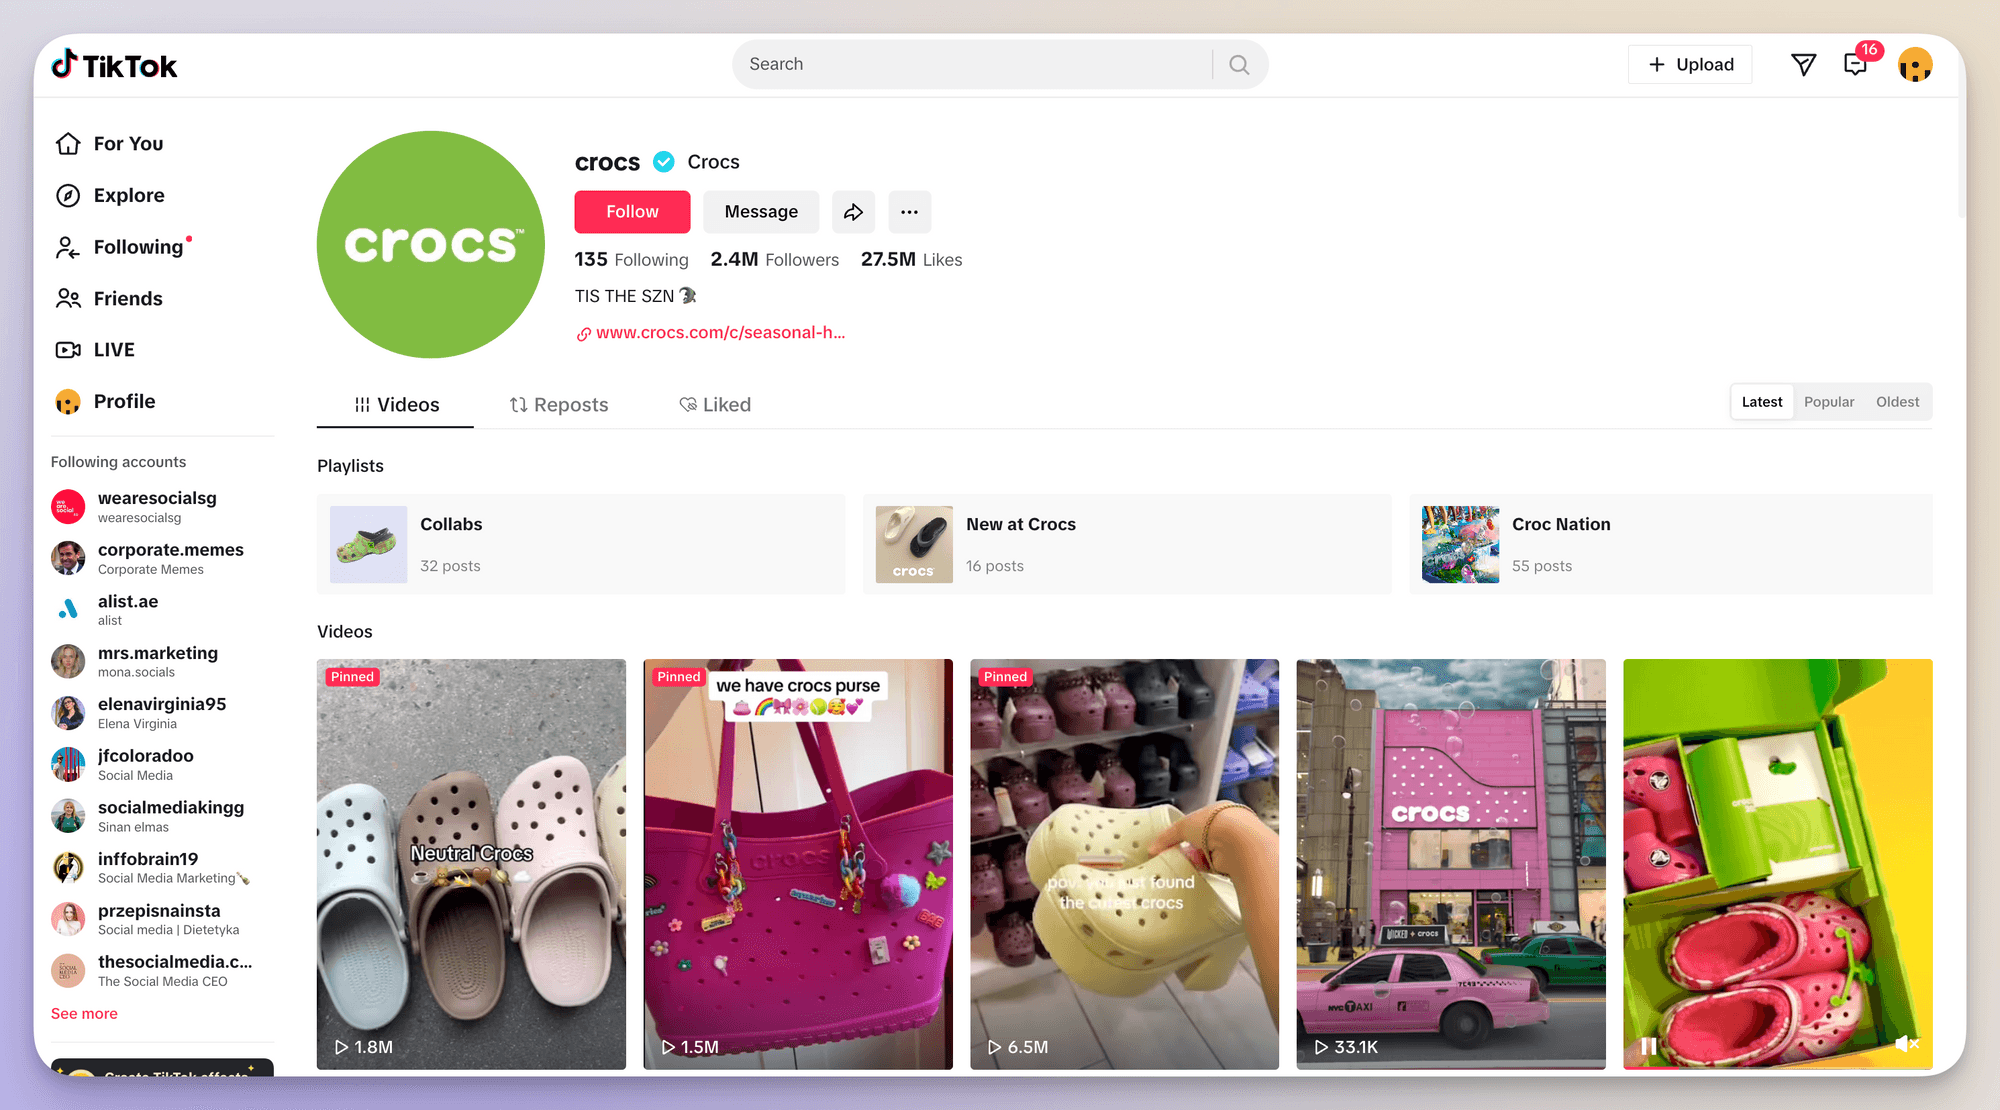Screen dimensions: 2000x1110
Task: Click See more following accounts
Action: pos(84,1014)
